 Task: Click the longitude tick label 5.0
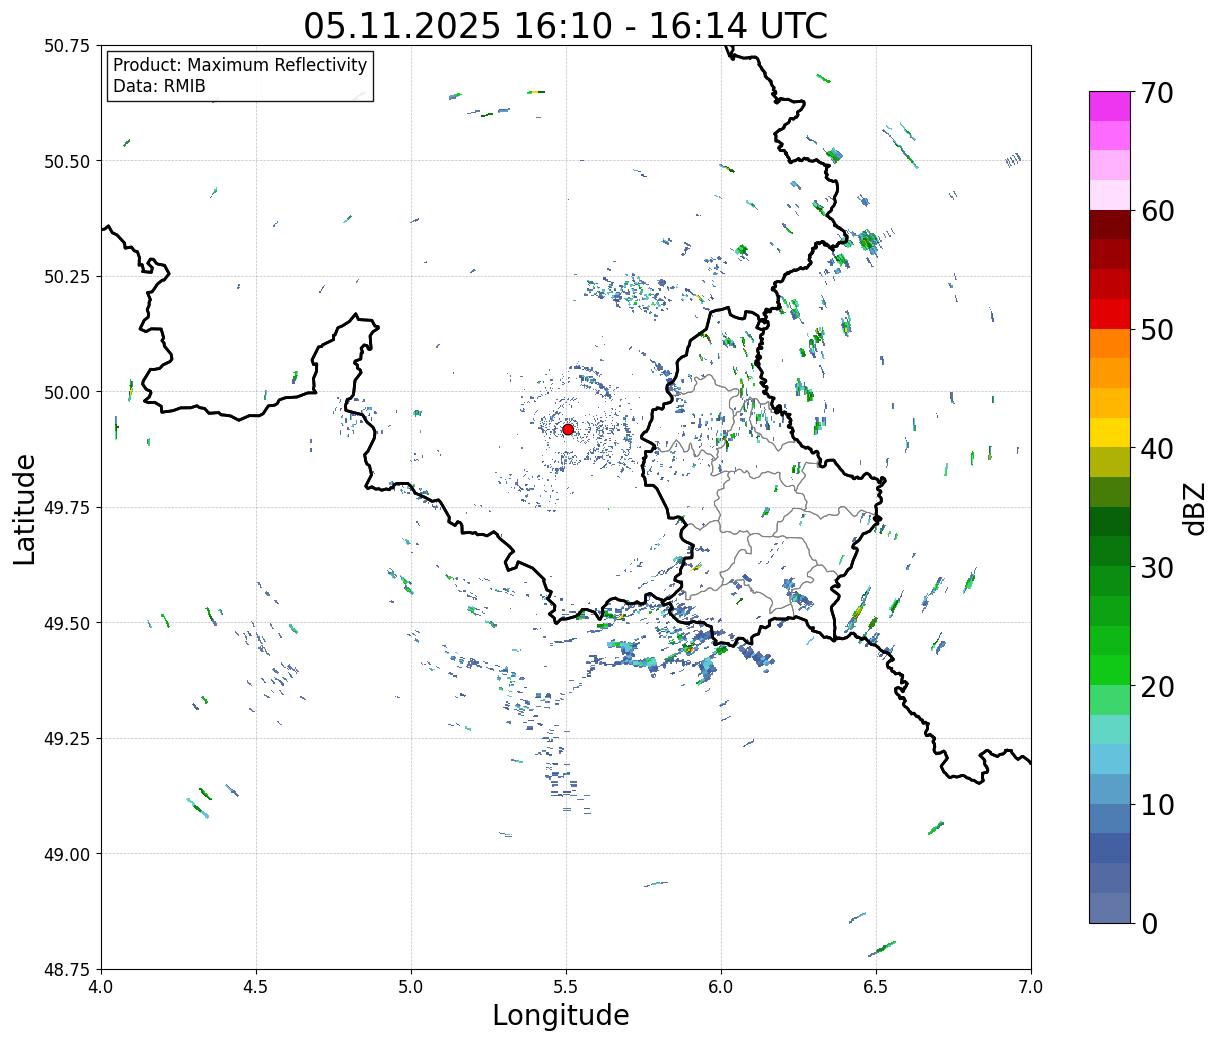411,987
